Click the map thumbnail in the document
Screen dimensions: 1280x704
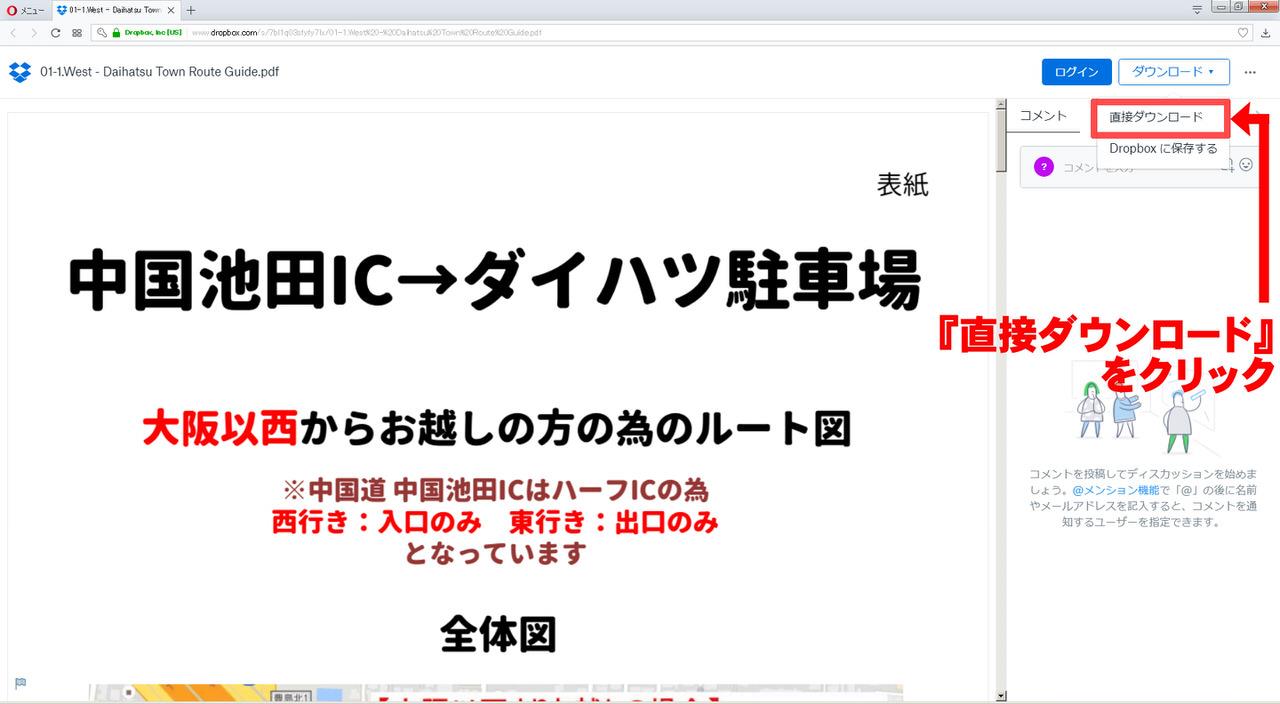pos(495,693)
